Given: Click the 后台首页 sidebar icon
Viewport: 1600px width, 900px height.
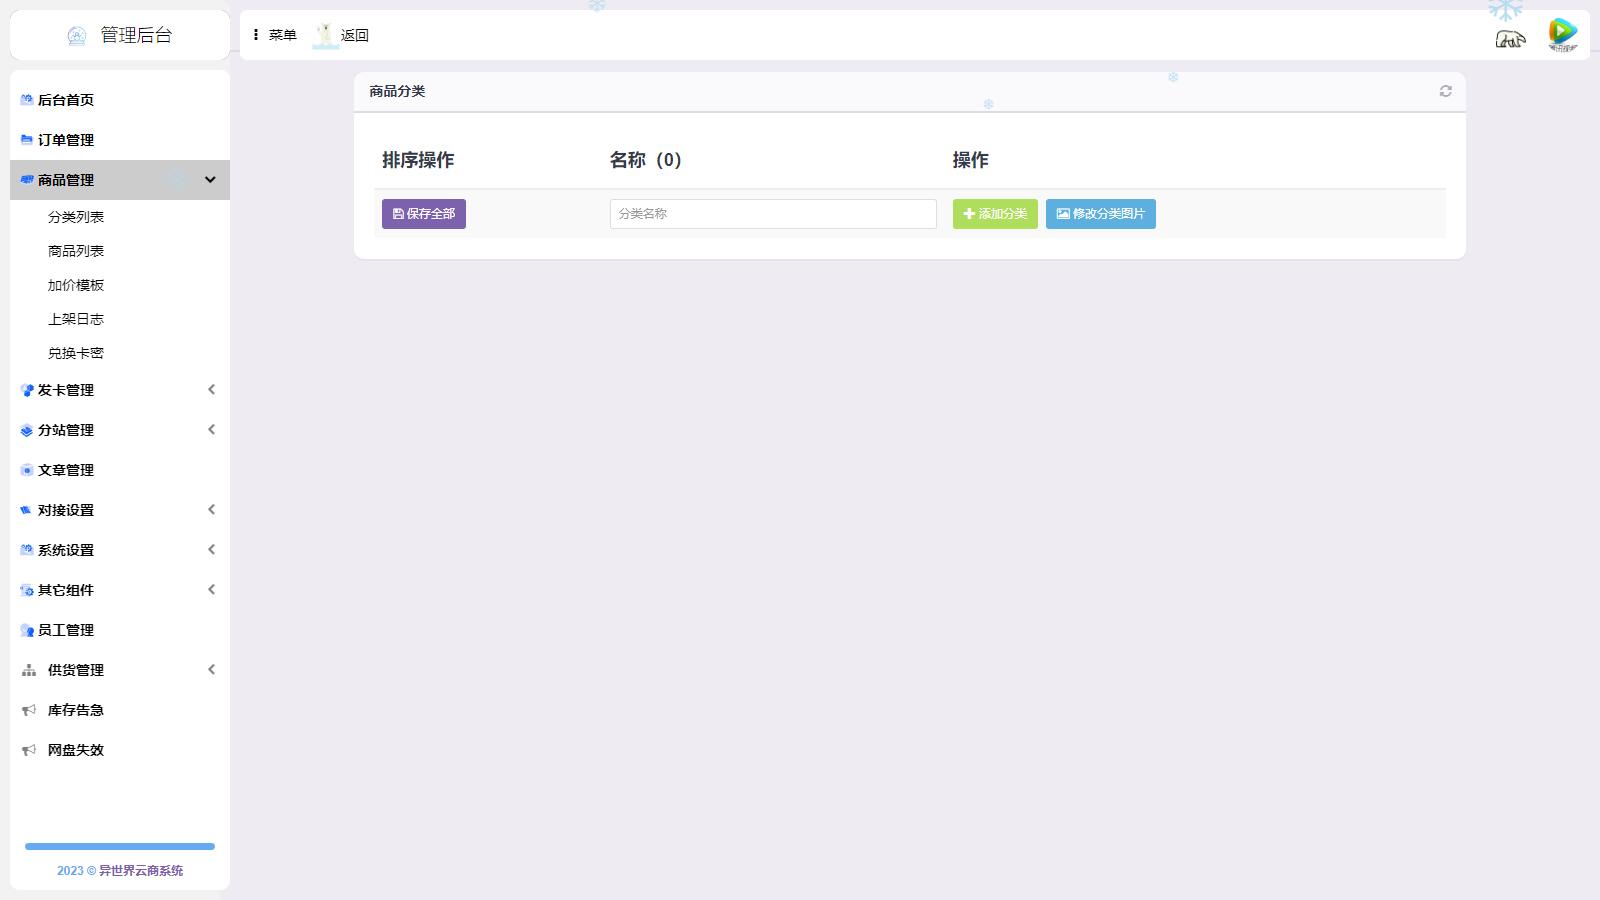Looking at the screenshot, I should click(x=27, y=100).
